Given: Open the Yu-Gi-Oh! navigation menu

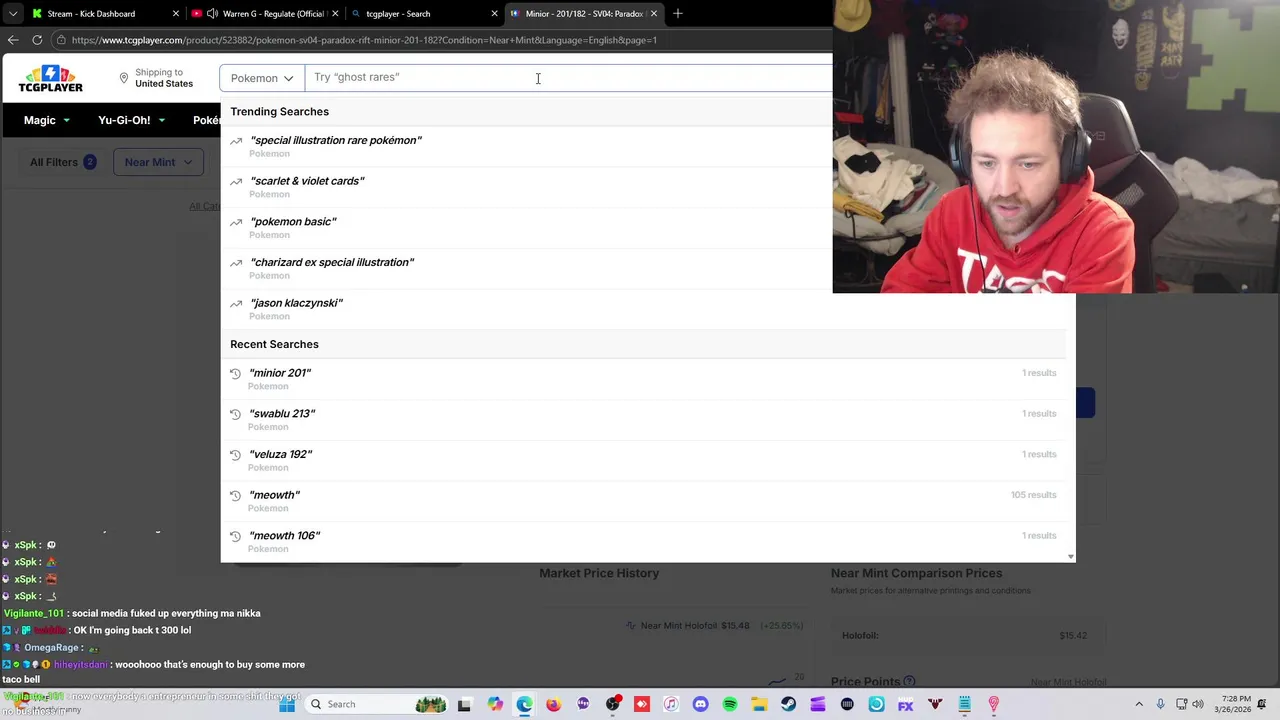Looking at the screenshot, I should (130, 120).
